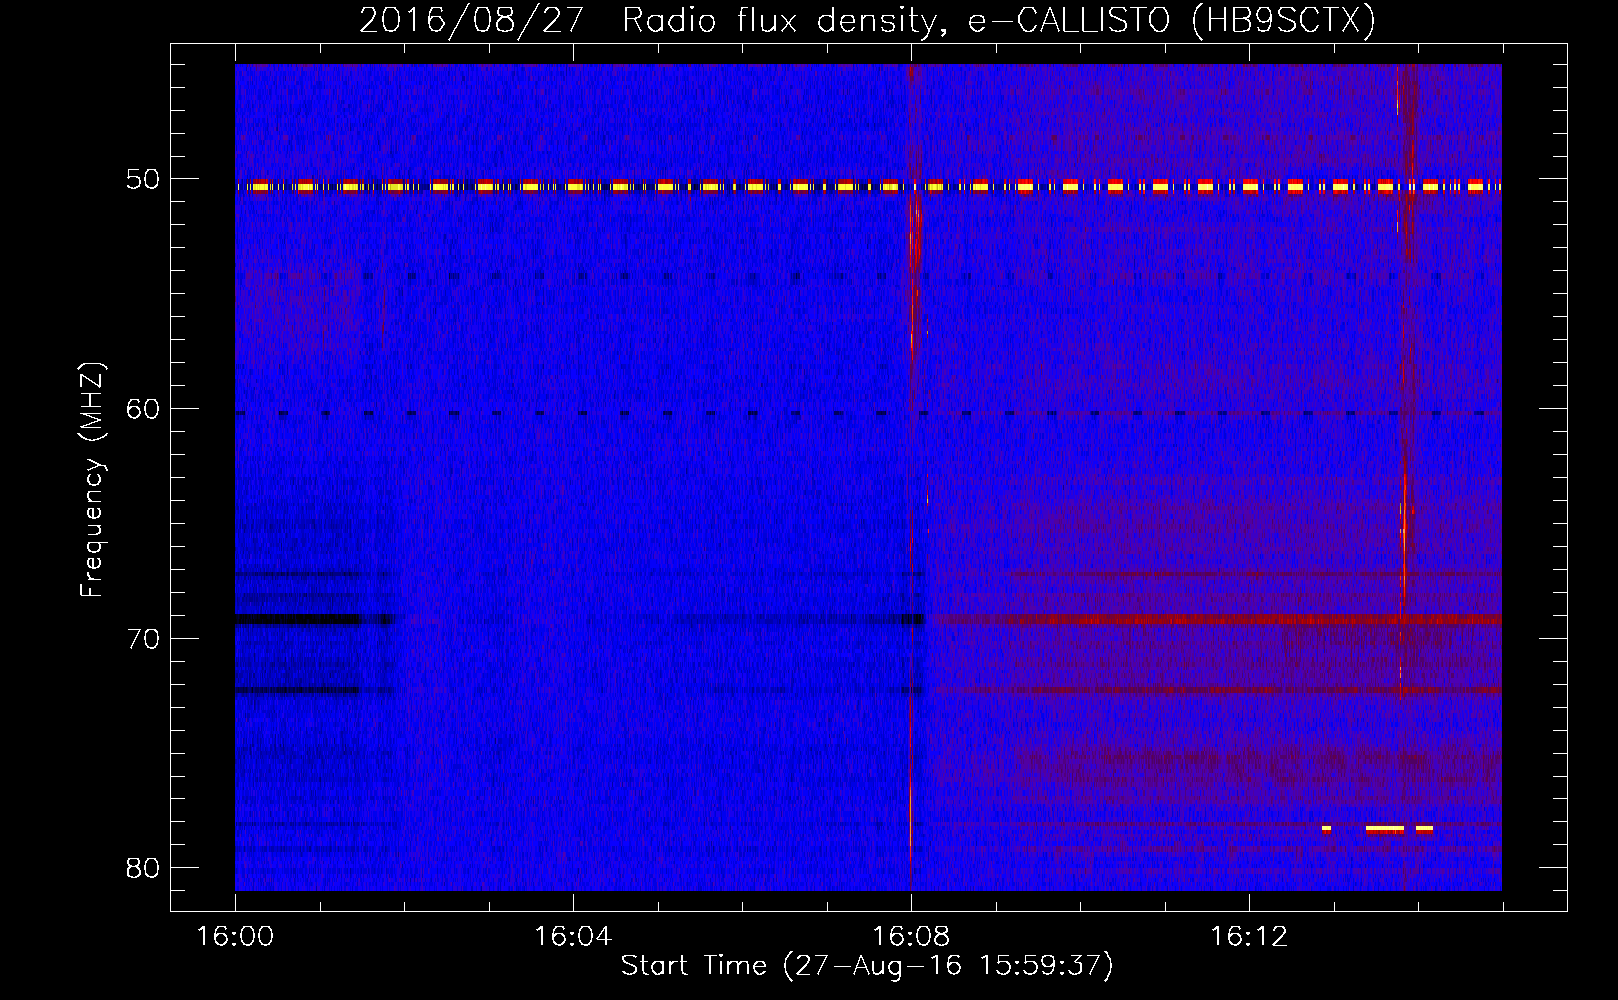
Task: Click the 80 frequency tick label
Action: click(x=143, y=868)
